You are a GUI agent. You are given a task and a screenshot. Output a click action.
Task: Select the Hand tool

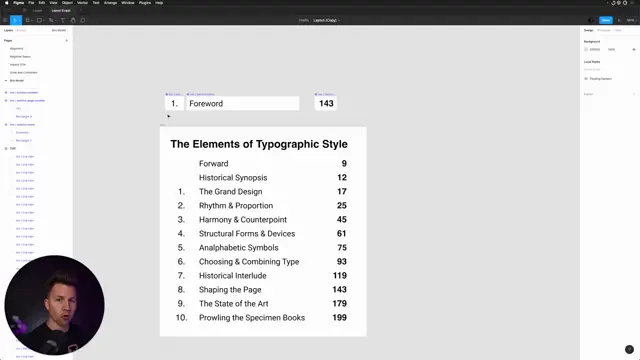(73, 20)
